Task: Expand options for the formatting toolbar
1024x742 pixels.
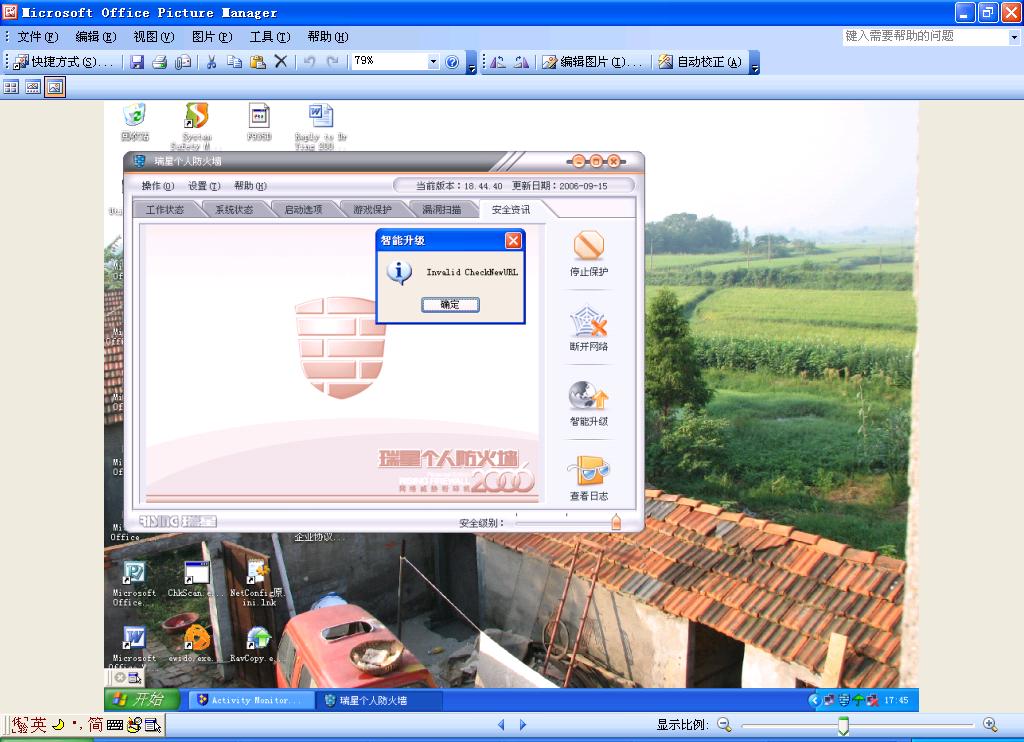Action: point(755,63)
